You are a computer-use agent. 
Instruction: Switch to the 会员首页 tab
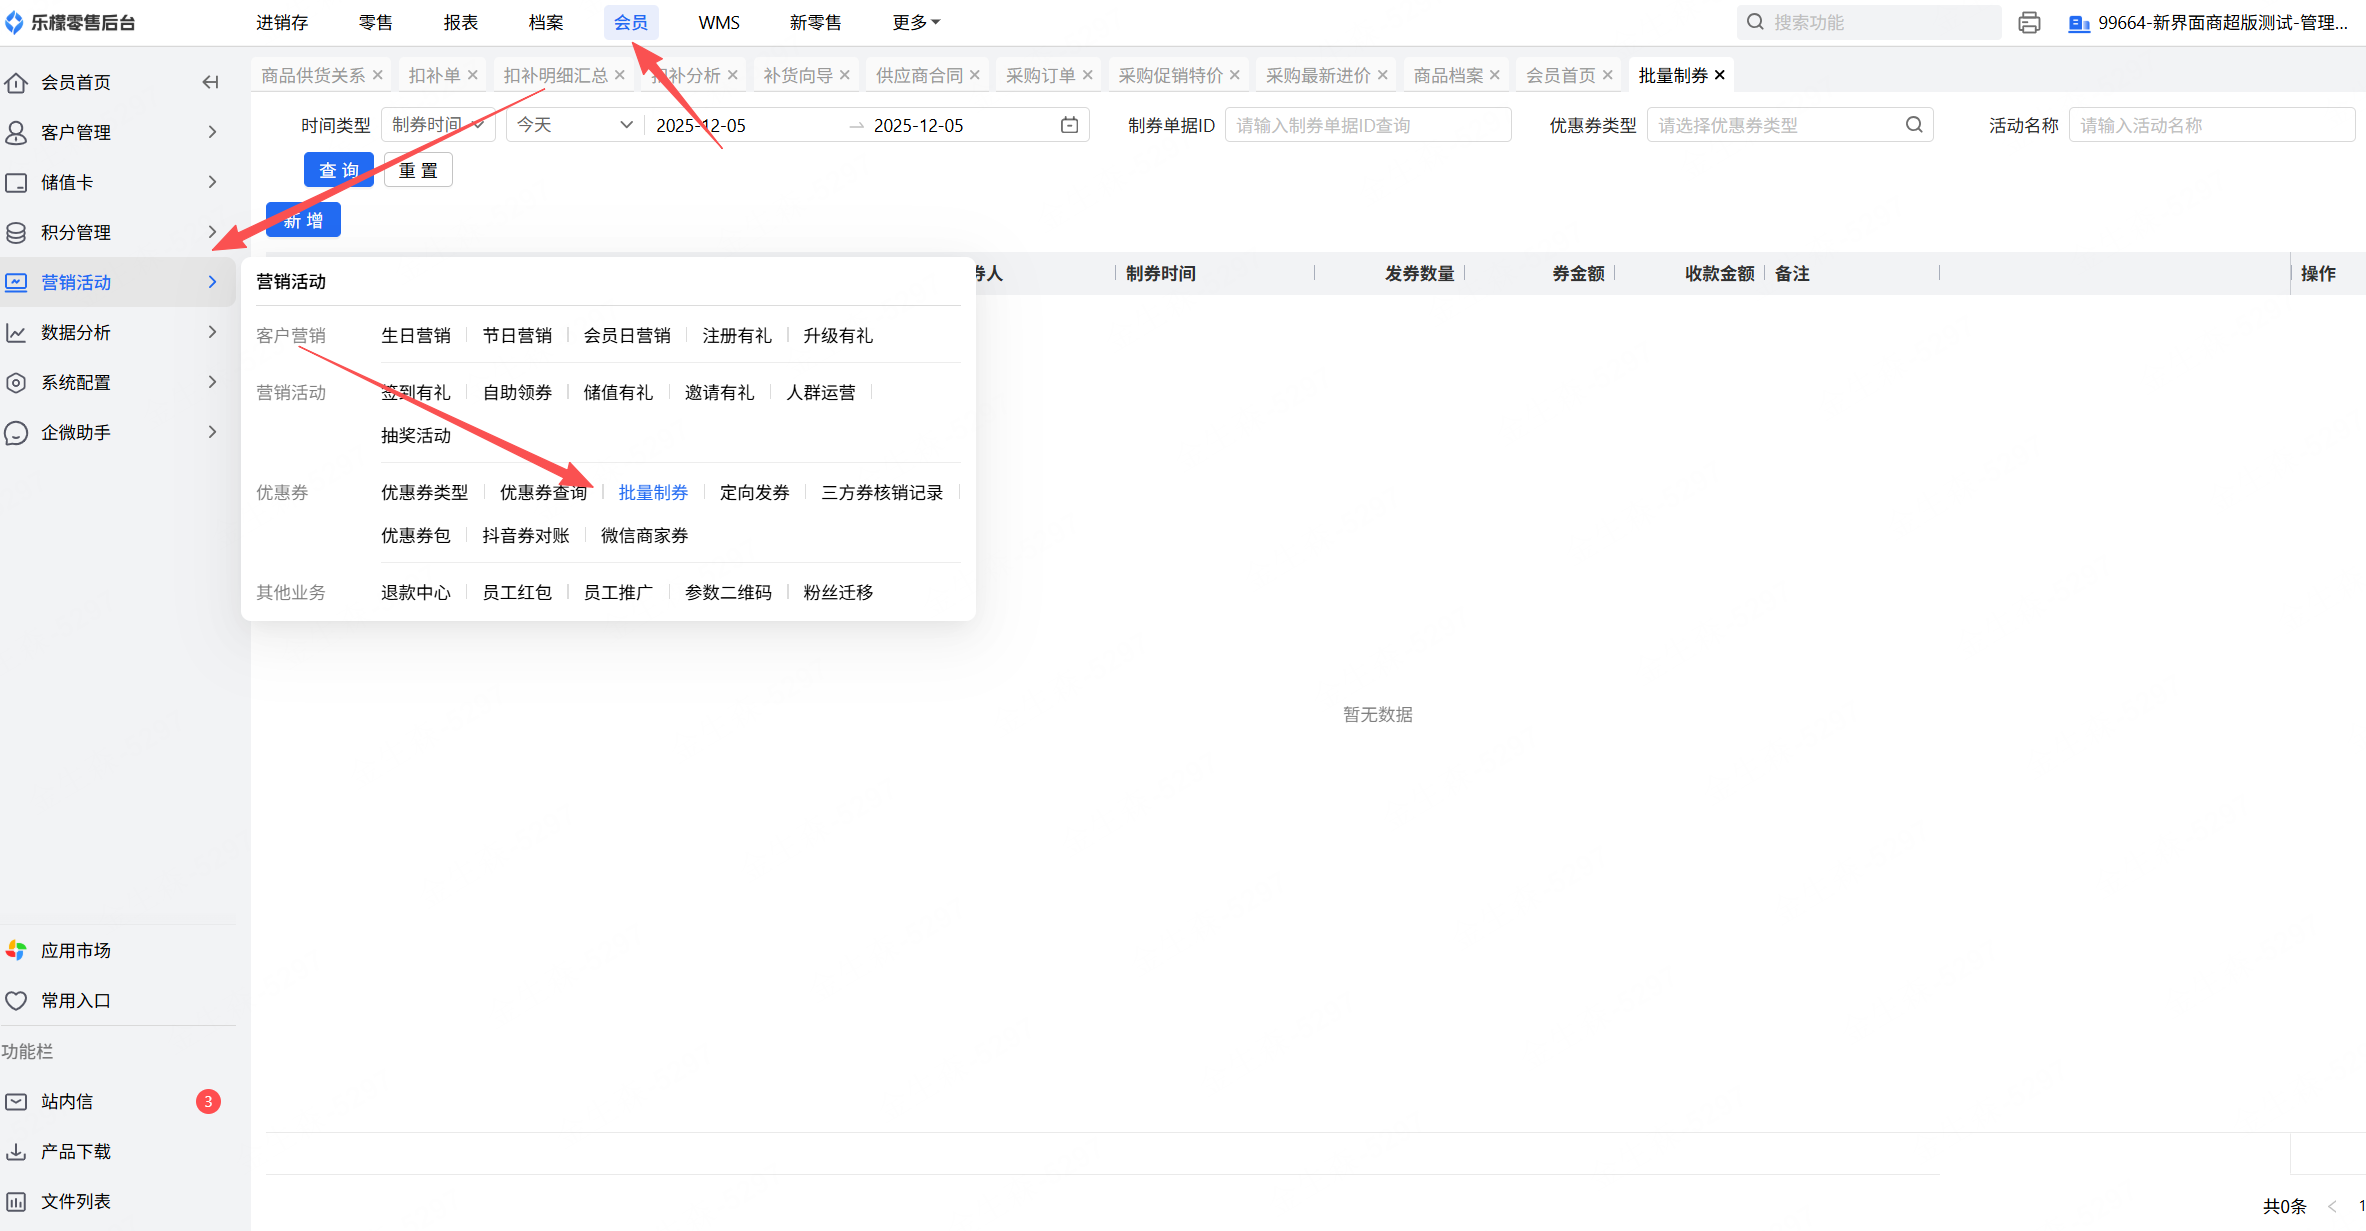tap(1560, 75)
